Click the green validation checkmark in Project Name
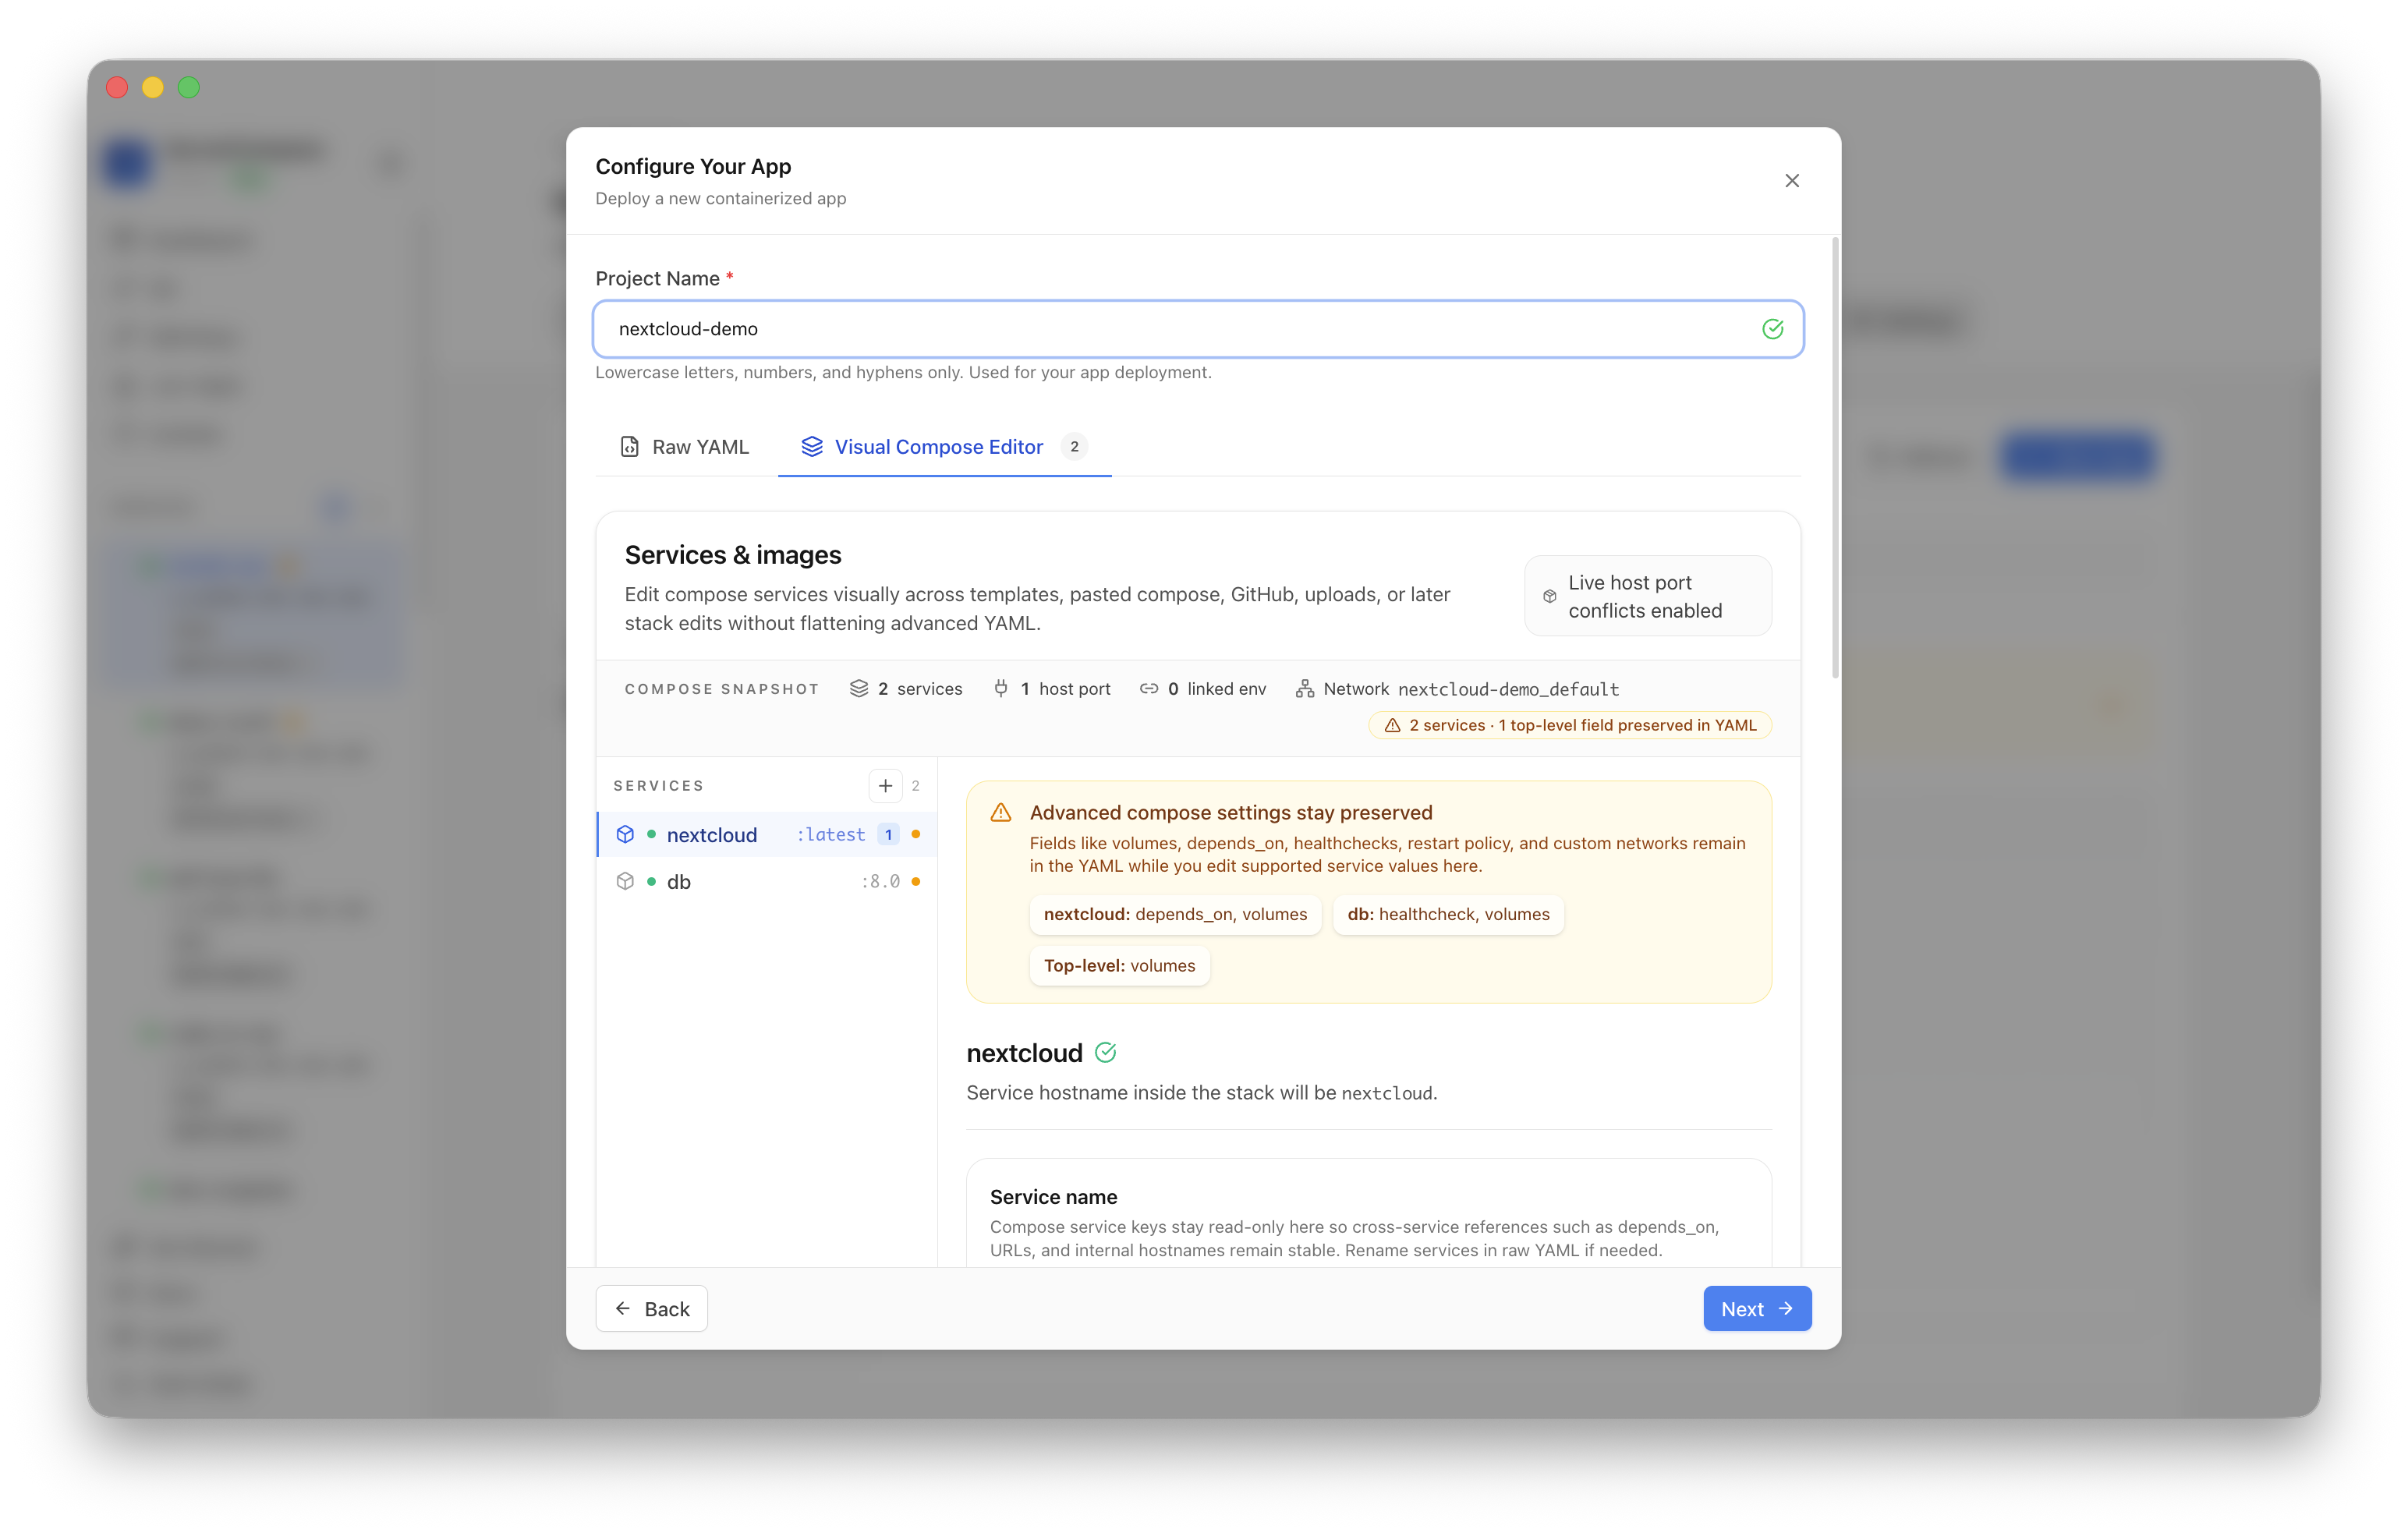Image resolution: width=2408 pixels, height=1533 pixels. click(x=1772, y=329)
